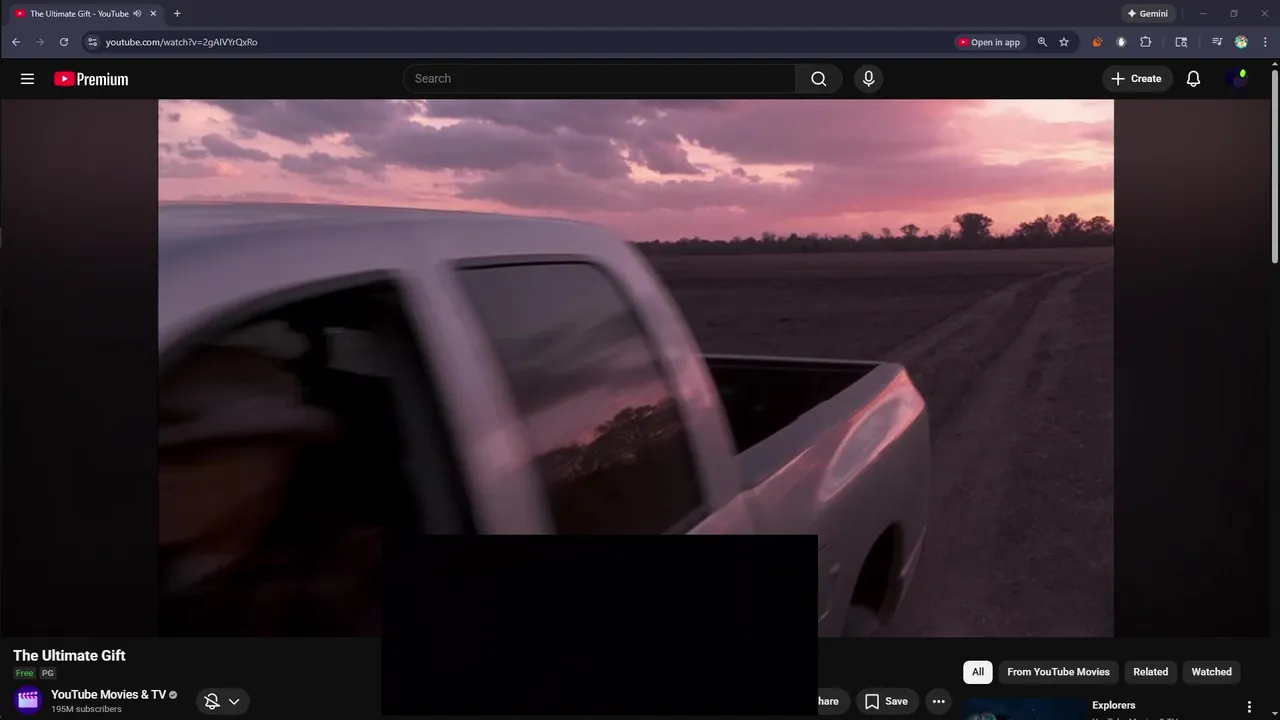
Task: Expand the notification preference chevron
Action: point(234,701)
